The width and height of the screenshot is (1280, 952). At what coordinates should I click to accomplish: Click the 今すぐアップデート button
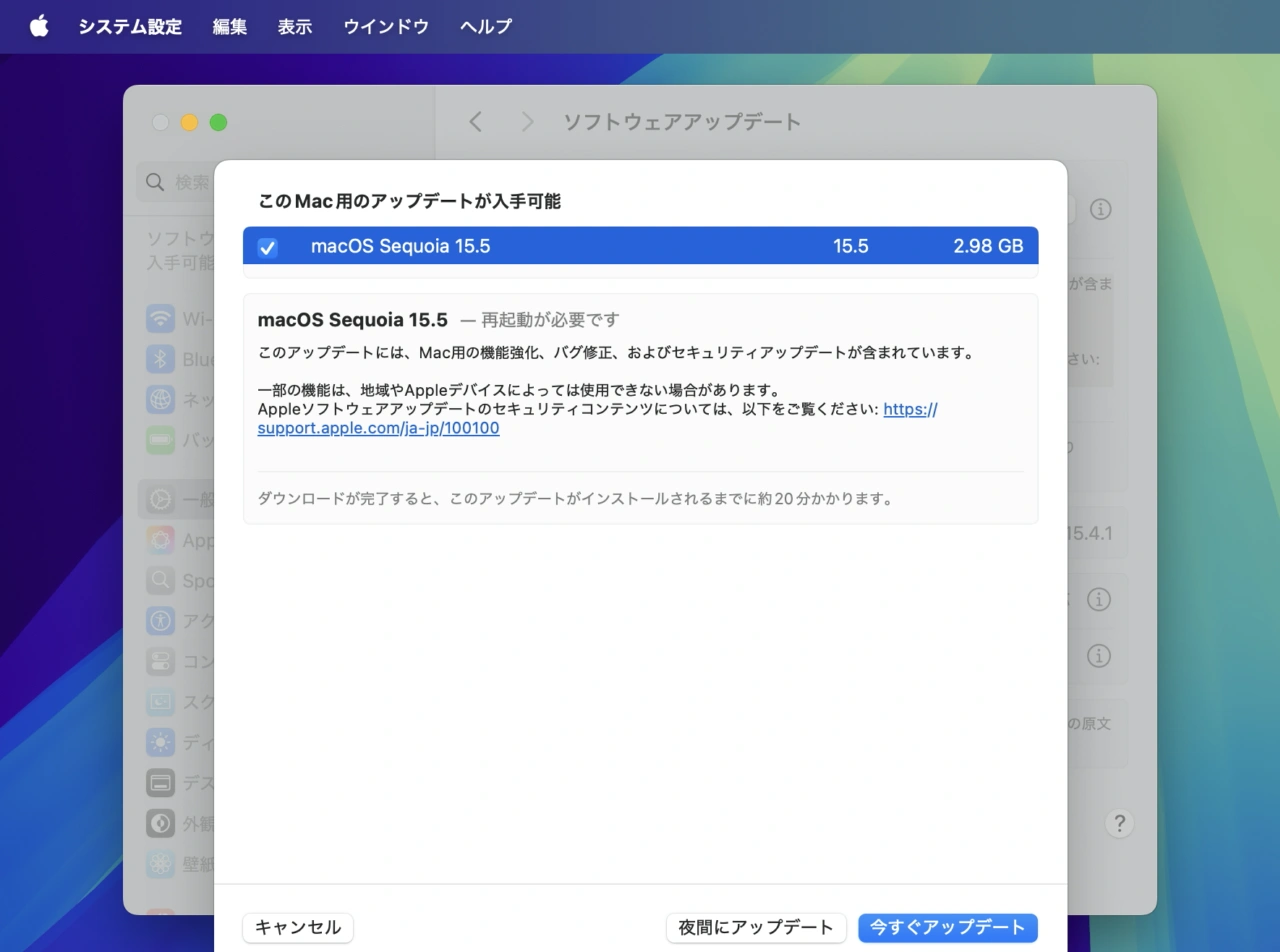[947, 928]
